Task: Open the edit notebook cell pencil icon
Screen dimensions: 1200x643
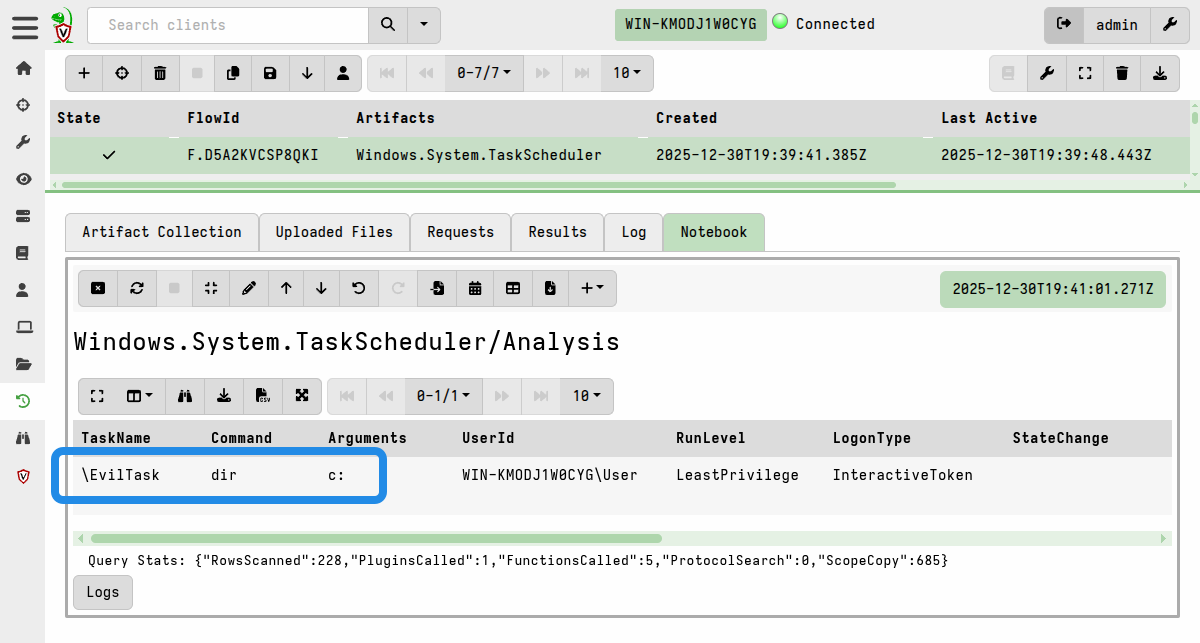Action: [x=248, y=288]
